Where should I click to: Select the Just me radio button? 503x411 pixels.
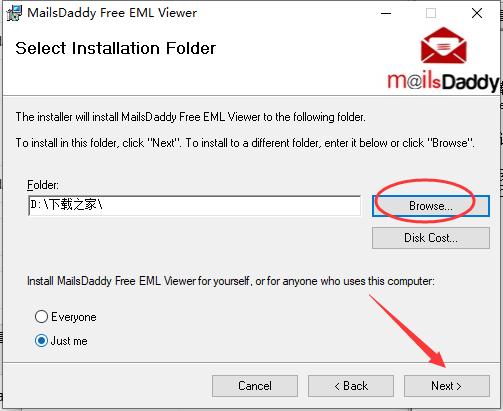tap(41, 341)
